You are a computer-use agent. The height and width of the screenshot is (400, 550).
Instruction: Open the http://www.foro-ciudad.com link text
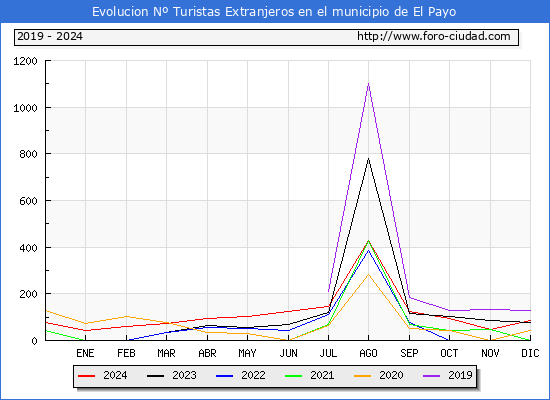pos(434,36)
